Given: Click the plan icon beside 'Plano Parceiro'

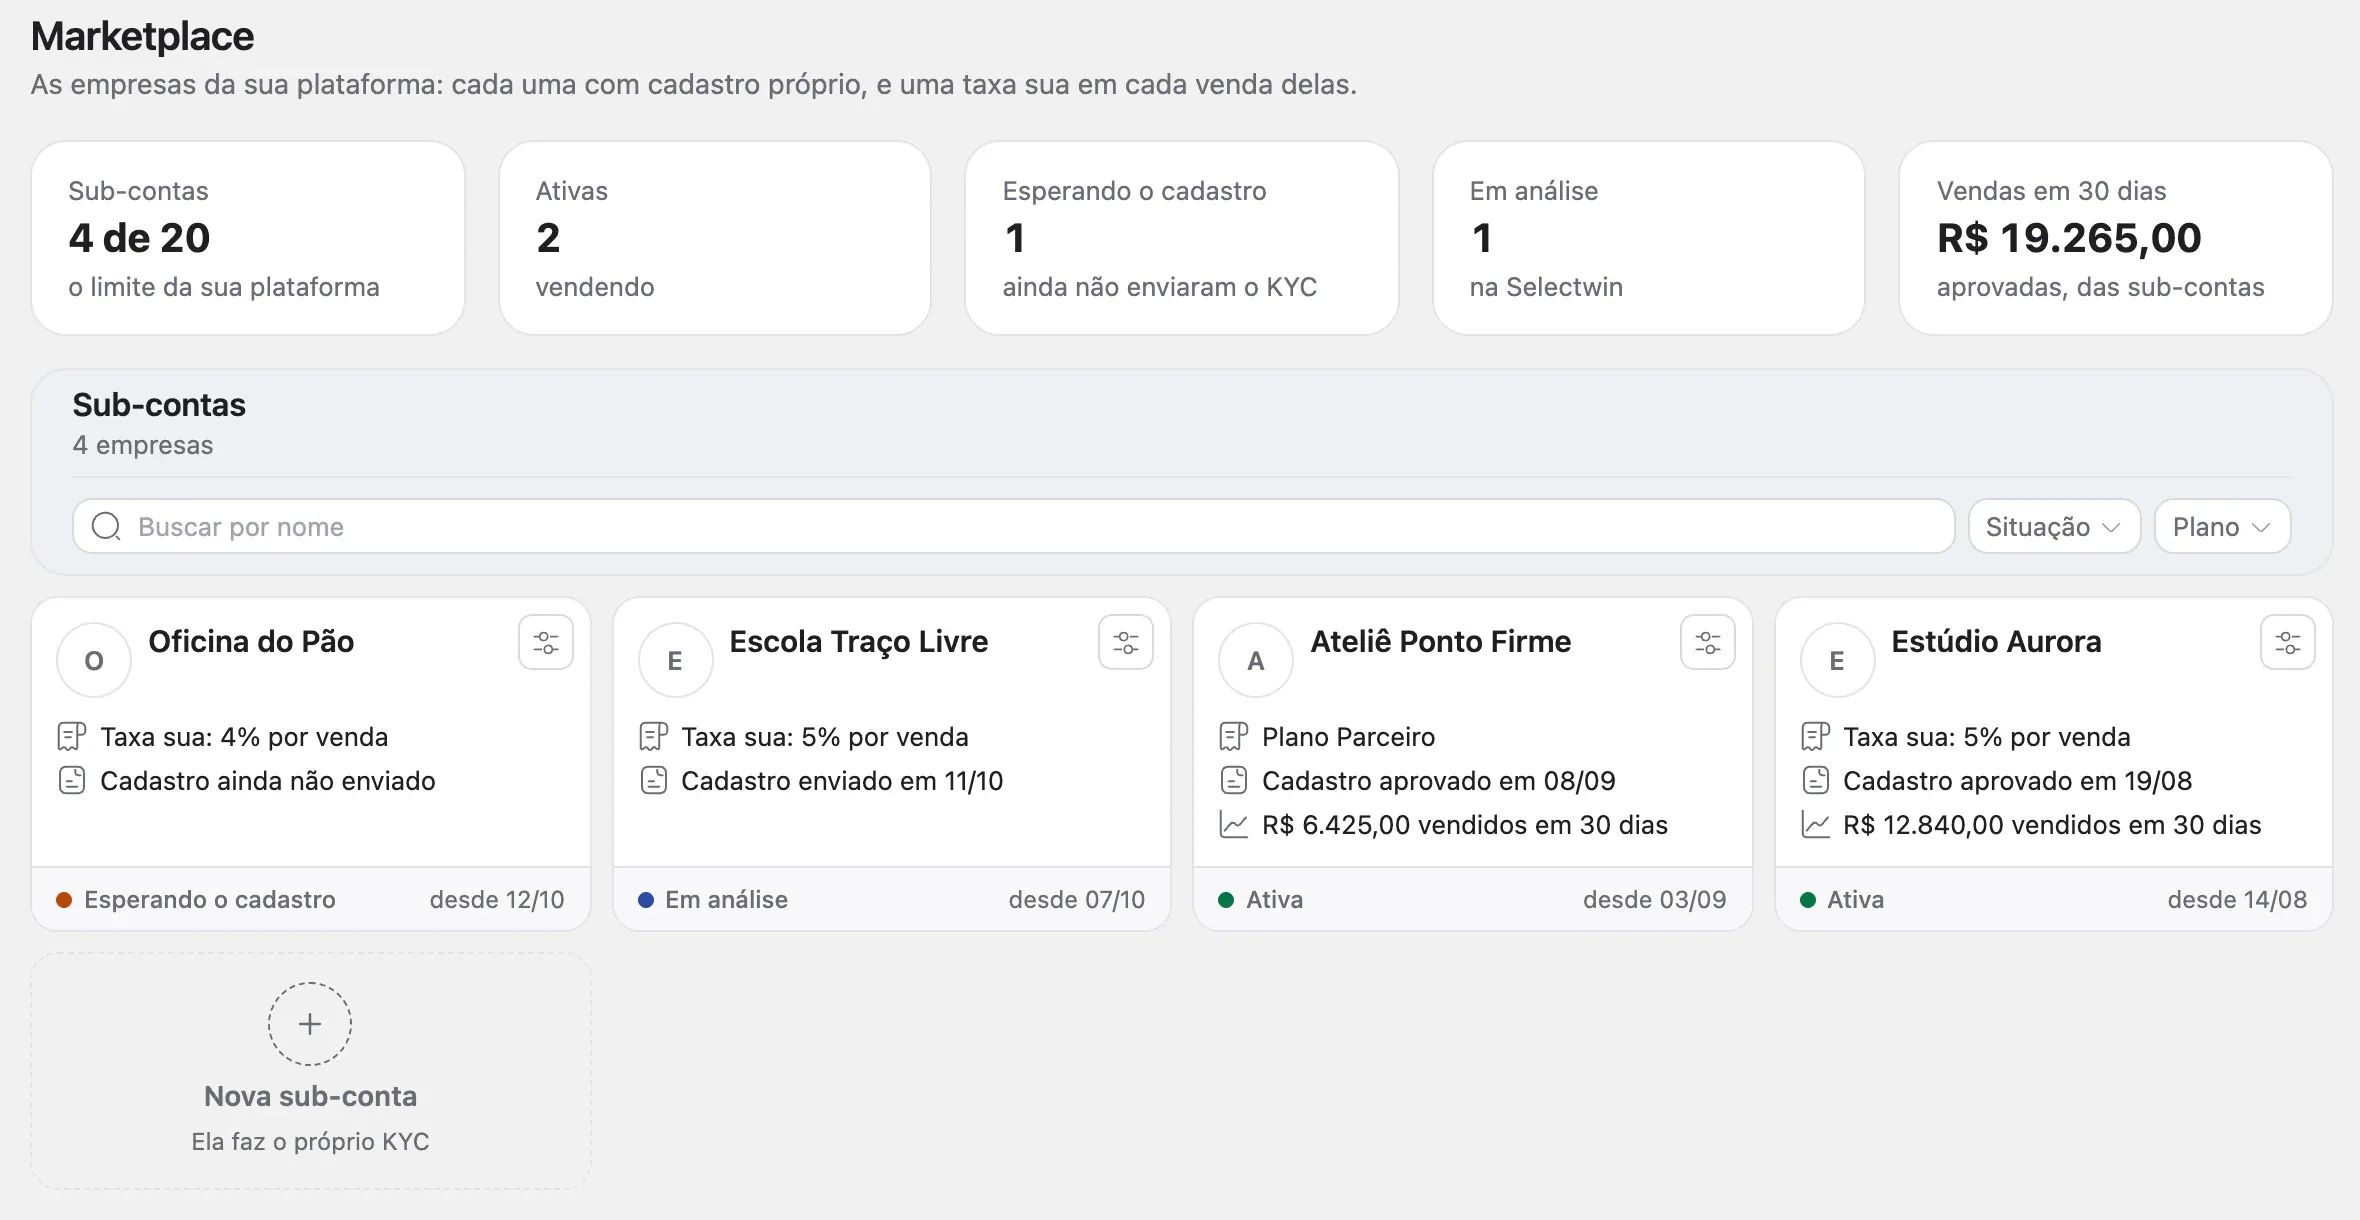Looking at the screenshot, I should pos(1234,737).
